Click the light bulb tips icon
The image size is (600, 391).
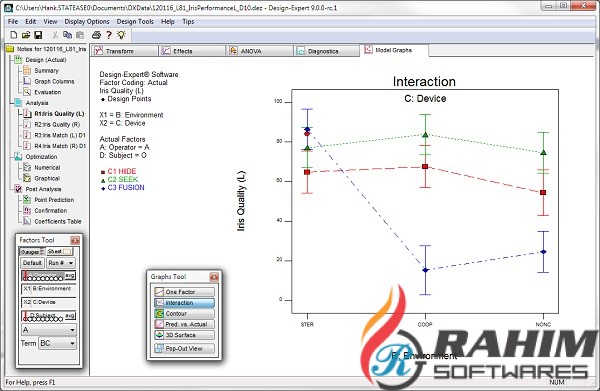121,35
